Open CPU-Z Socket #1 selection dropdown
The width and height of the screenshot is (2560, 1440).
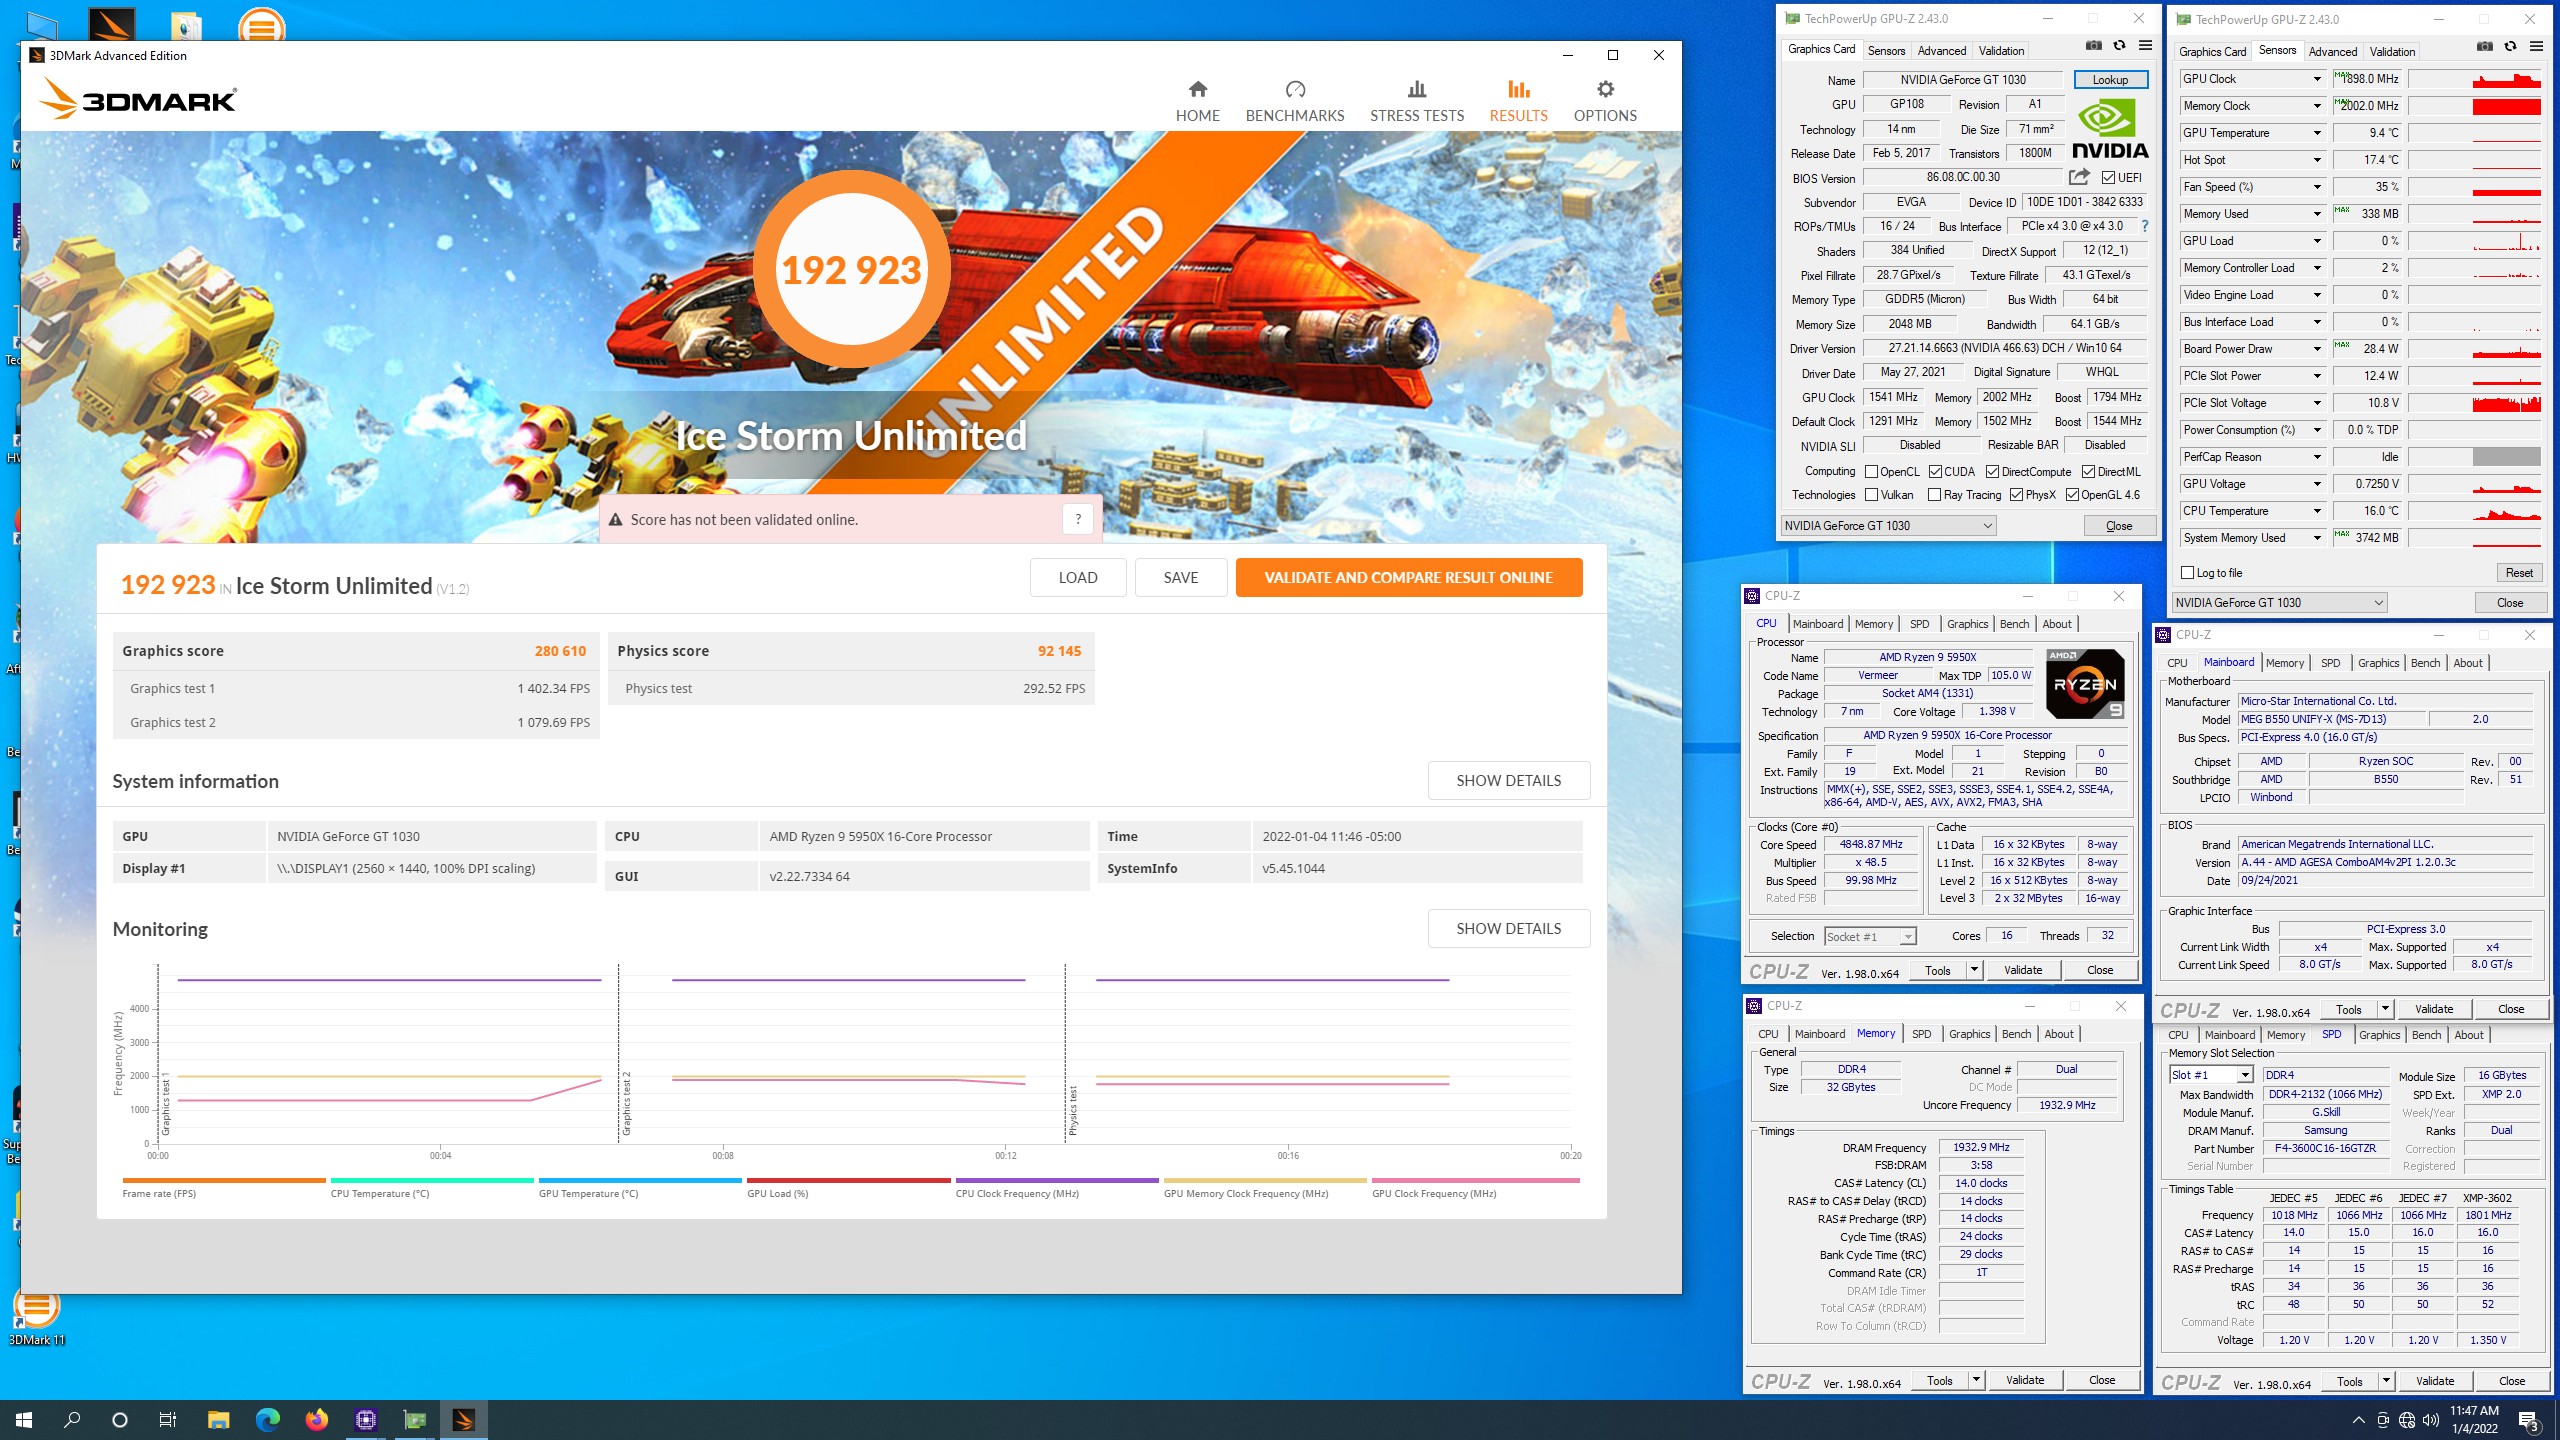click(1869, 936)
